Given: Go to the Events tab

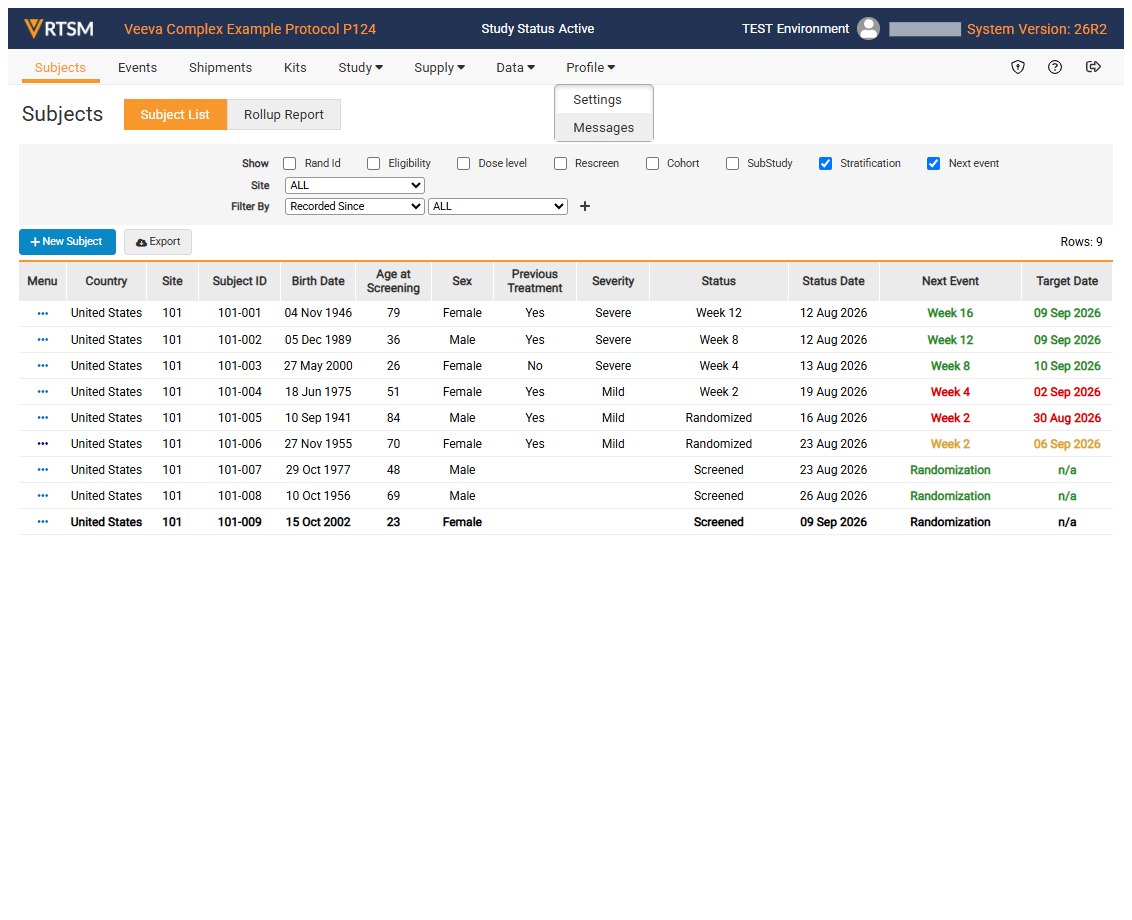Looking at the screenshot, I should [137, 67].
